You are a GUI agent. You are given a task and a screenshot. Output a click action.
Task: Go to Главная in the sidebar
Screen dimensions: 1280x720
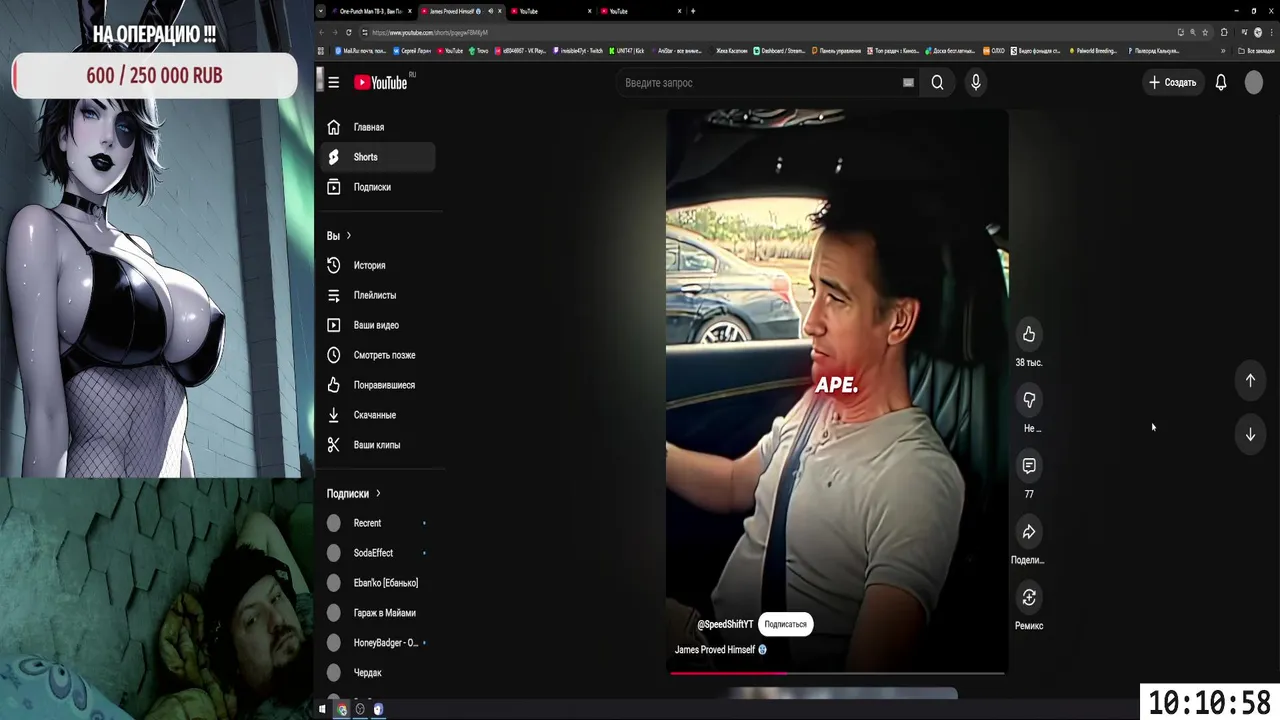pyautogui.click(x=378, y=127)
